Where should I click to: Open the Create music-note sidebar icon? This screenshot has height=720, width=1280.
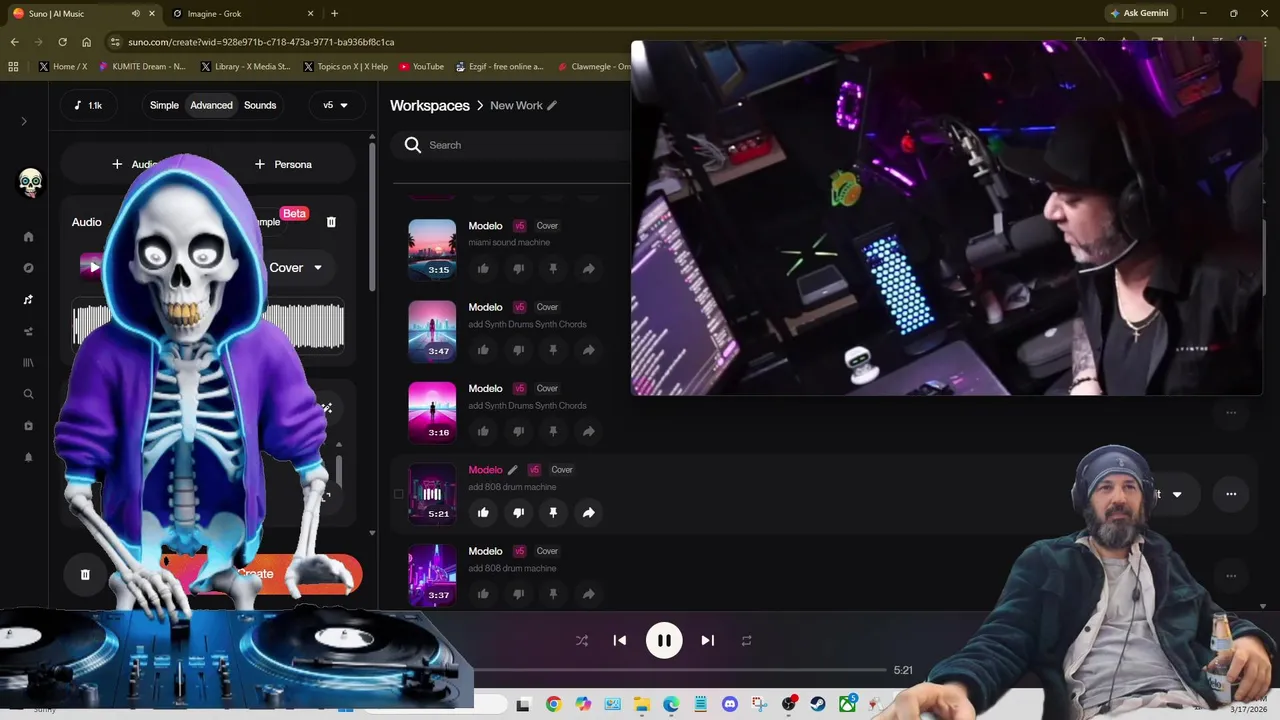click(x=28, y=300)
